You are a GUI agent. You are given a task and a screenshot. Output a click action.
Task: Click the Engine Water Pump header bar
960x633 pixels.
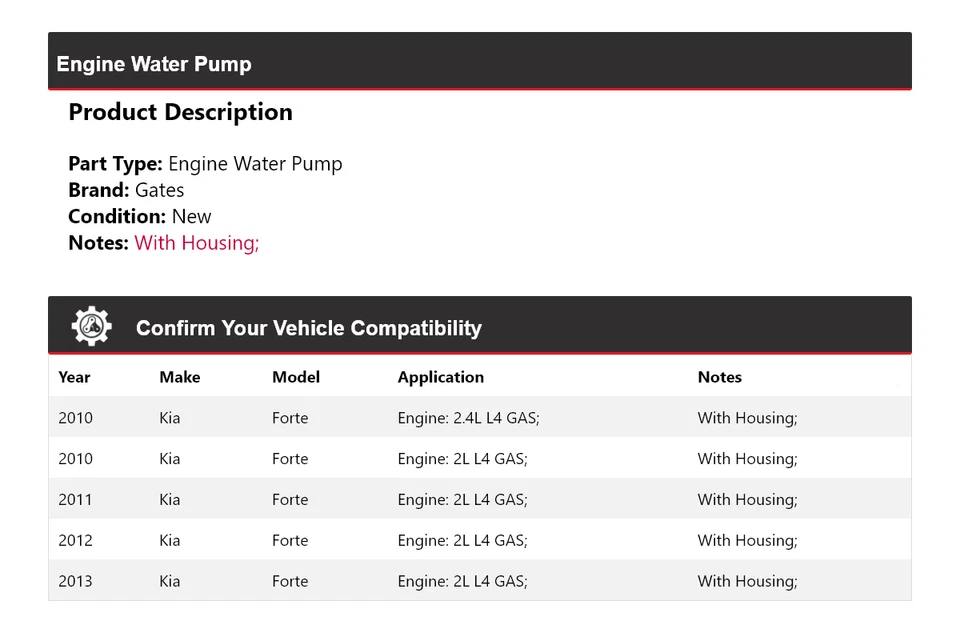[x=479, y=62]
